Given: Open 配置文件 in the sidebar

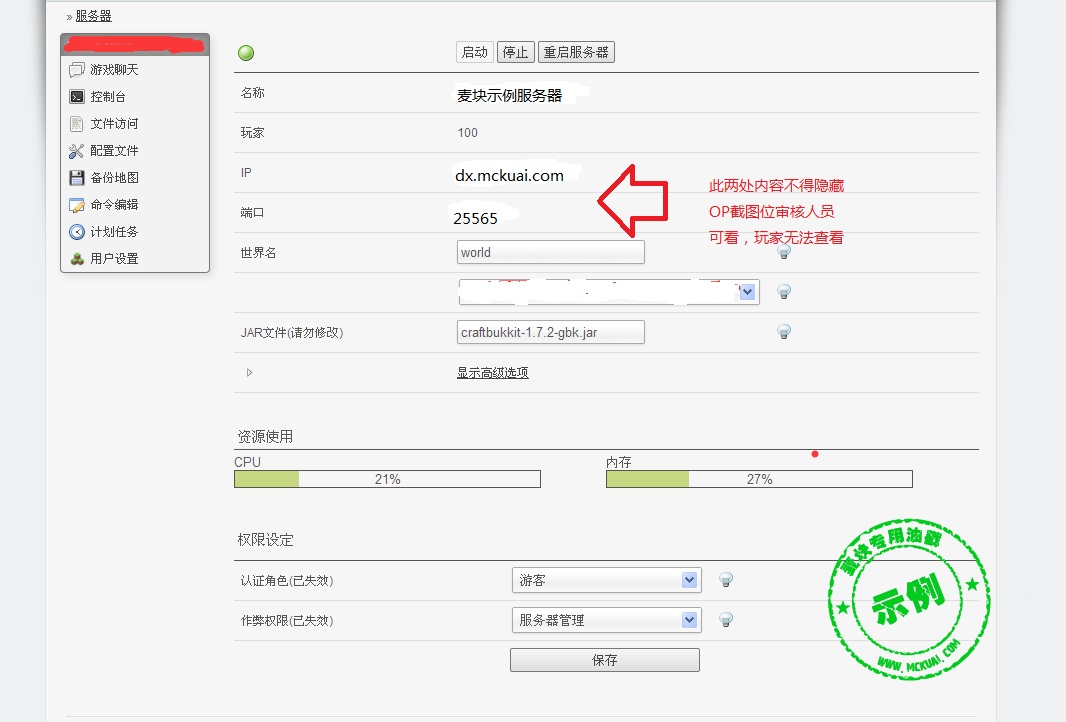Looking at the screenshot, I should coord(114,151).
